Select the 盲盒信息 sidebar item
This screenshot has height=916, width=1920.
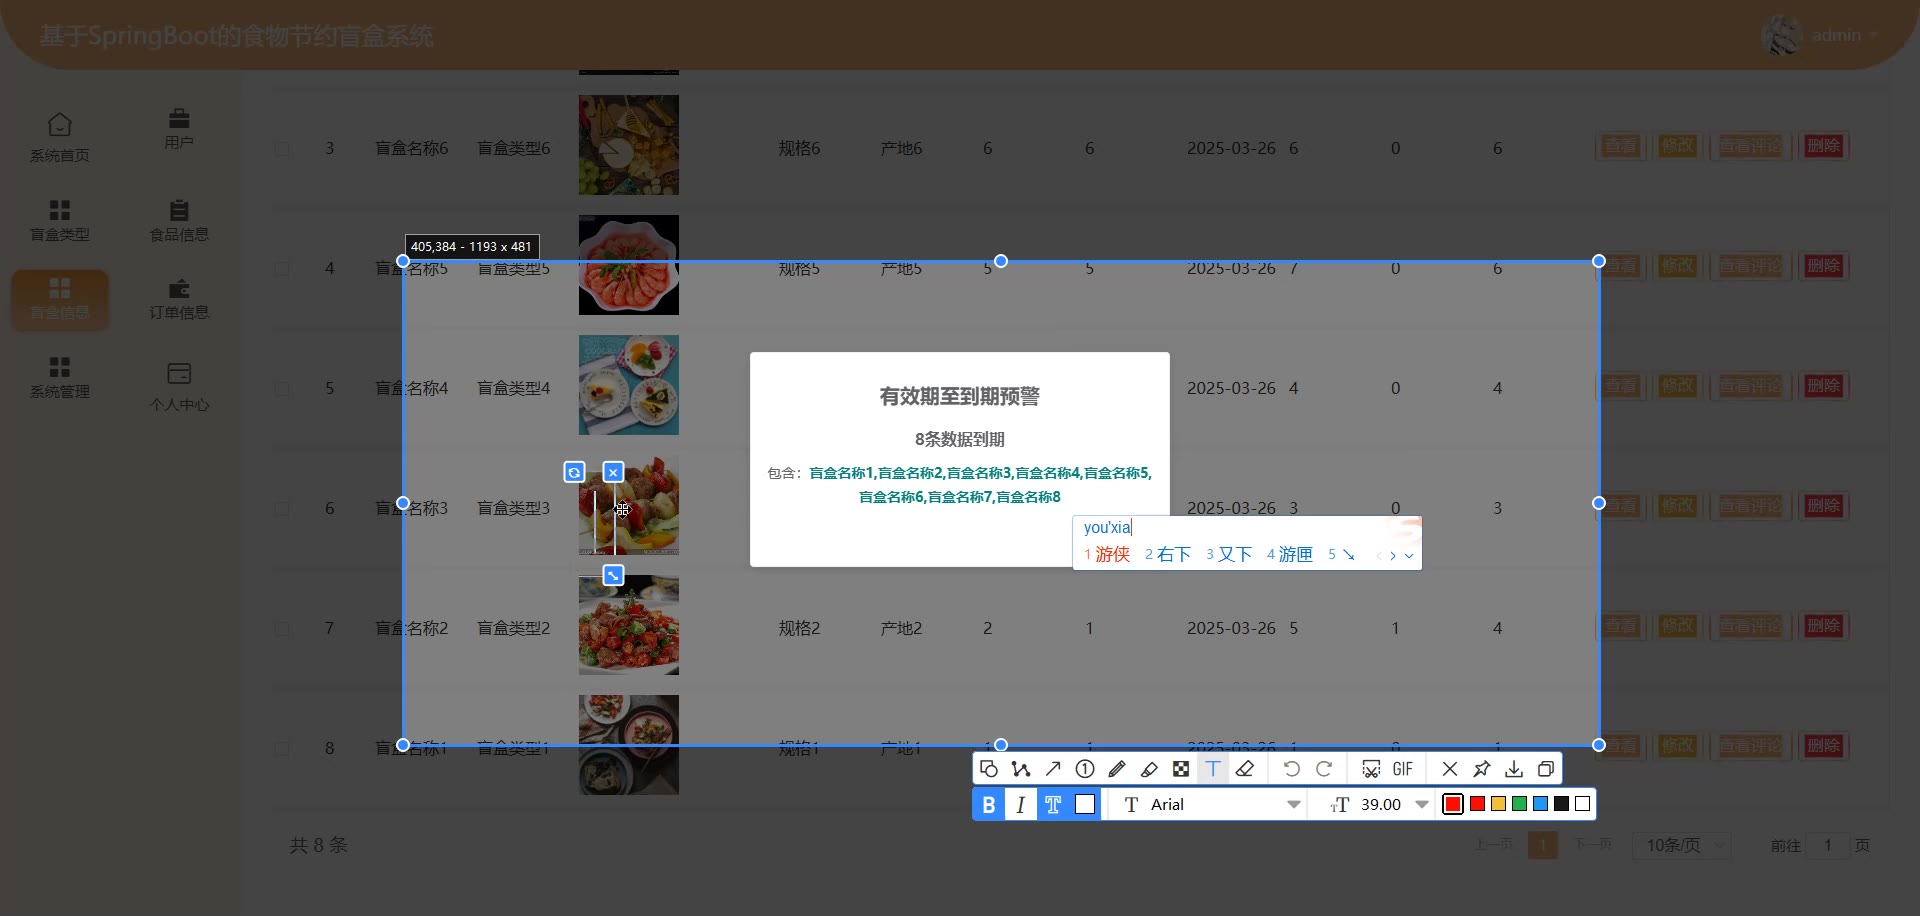60,299
